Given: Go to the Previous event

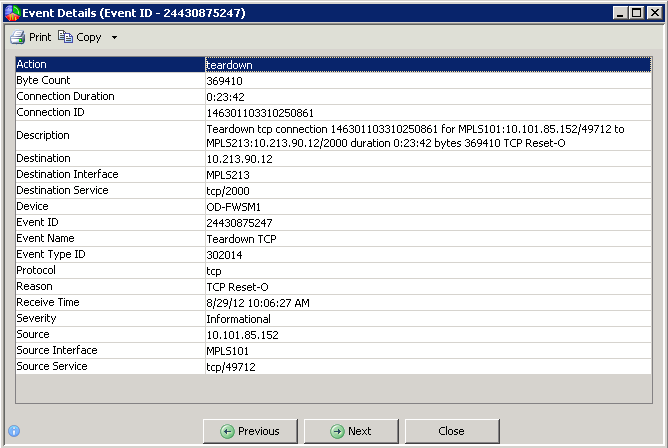Looking at the screenshot, I should click(x=250, y=431).
